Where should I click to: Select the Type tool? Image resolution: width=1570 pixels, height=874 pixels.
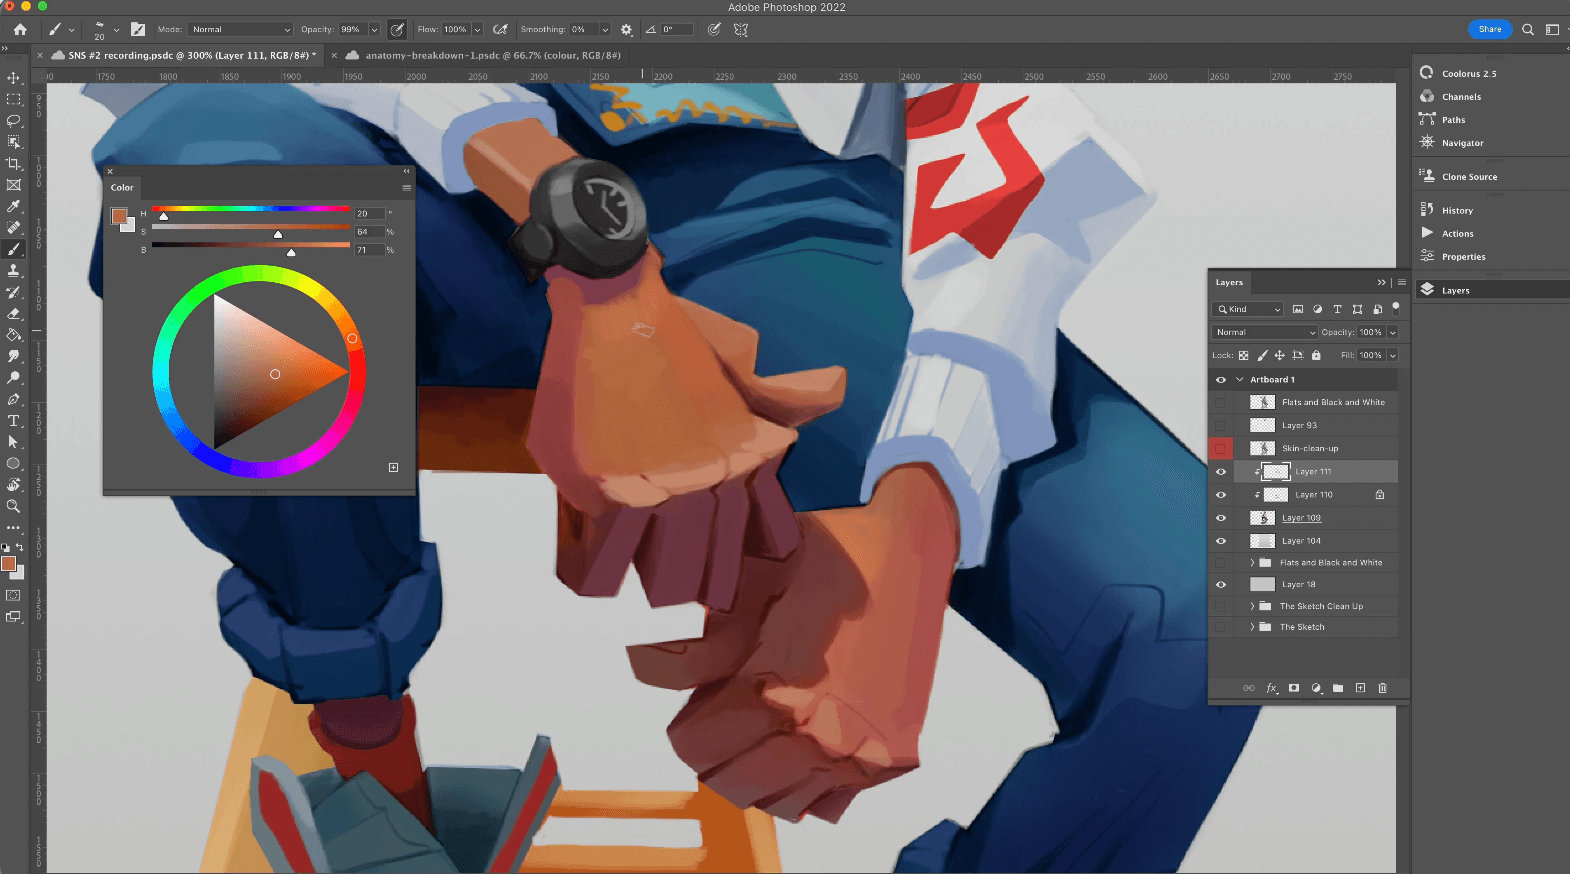pyautogui.click(x=14, y=421)
